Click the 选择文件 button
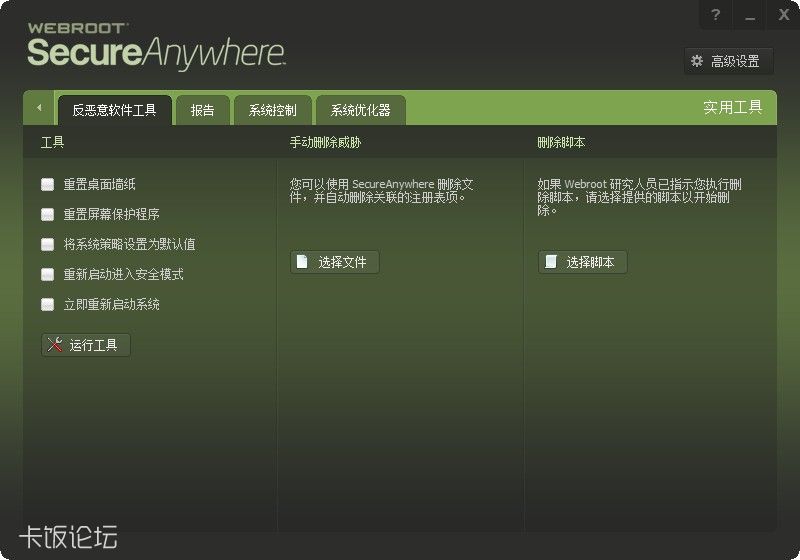Screen dimensions: 800x560 (335, 262)
